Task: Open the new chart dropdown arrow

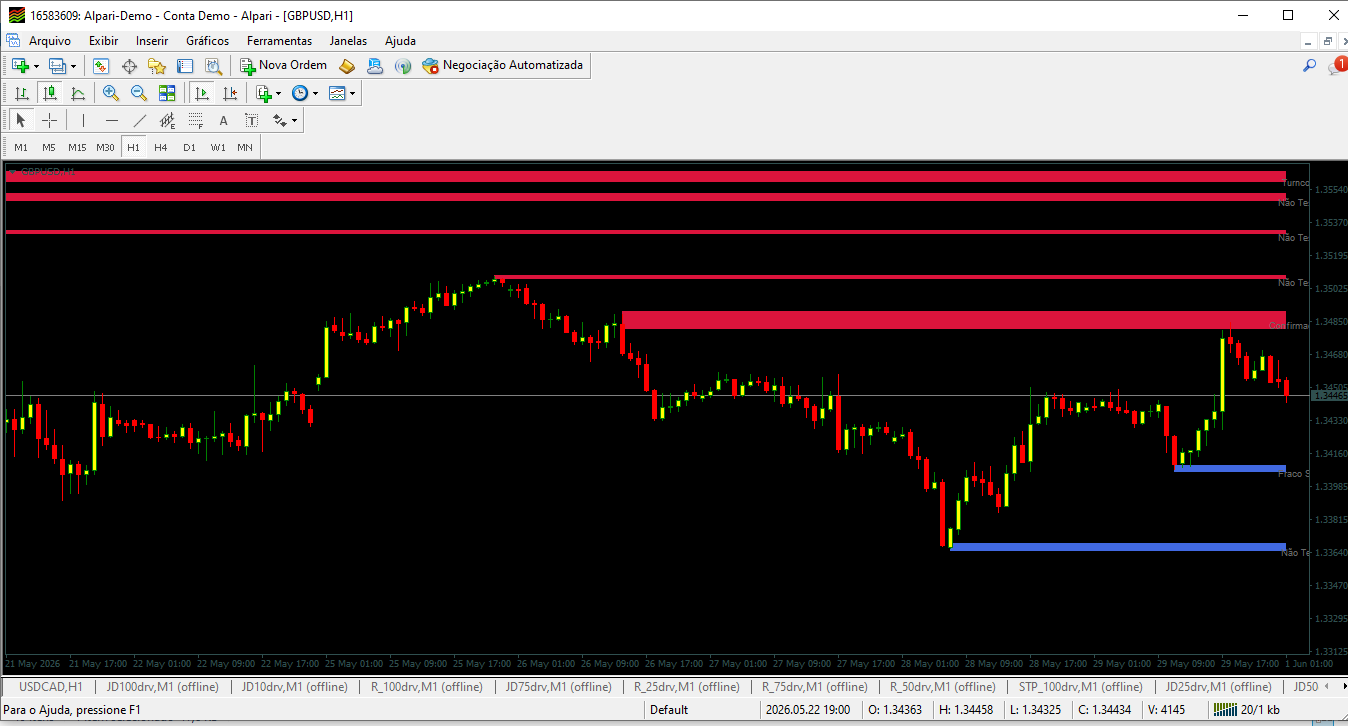Action: (37, 66)
